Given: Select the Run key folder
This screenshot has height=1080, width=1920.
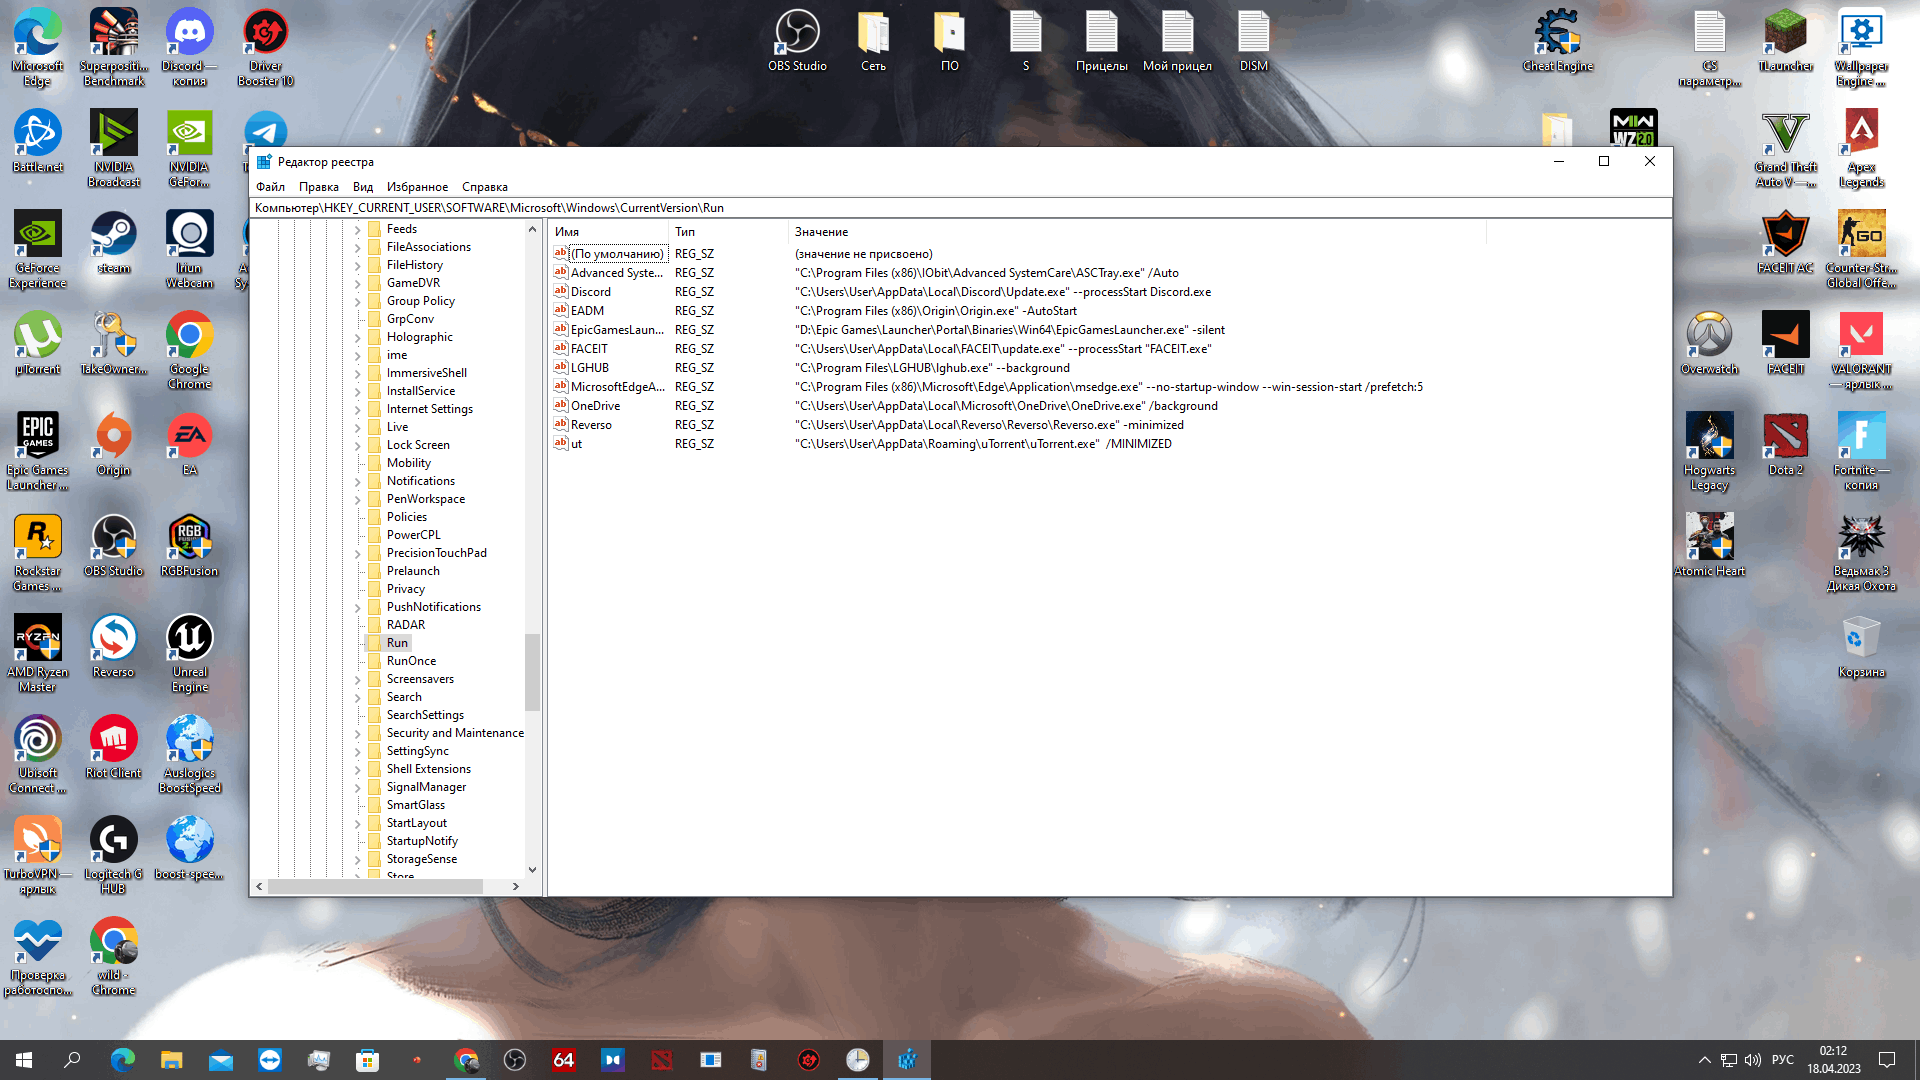Looking at the screenshot, I should 397,643.
